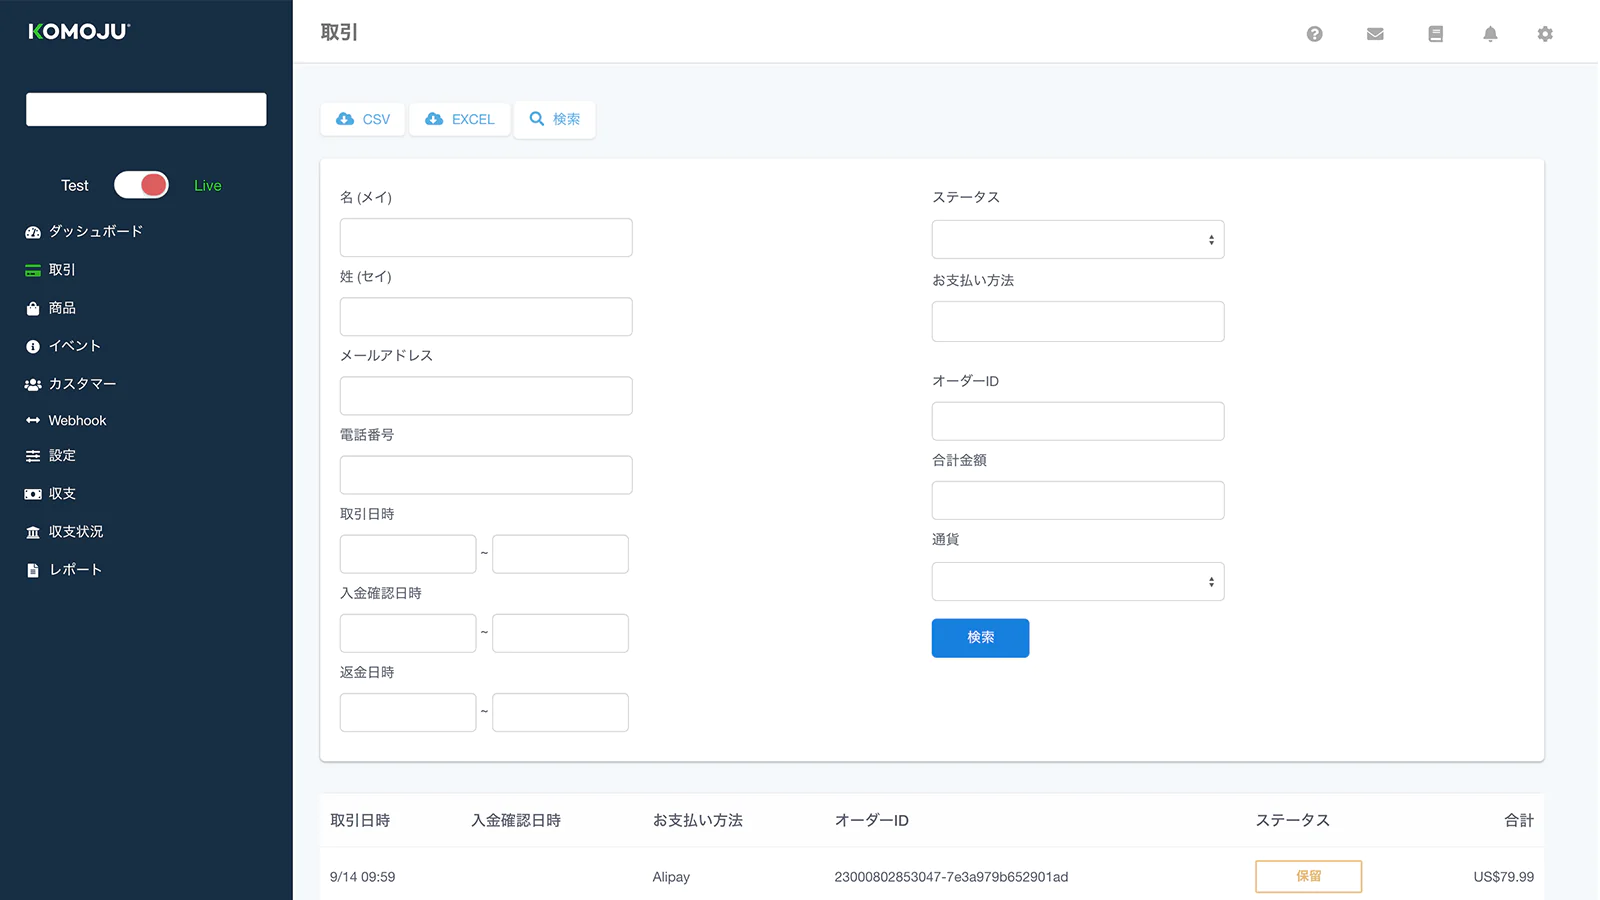Screen dimensions: 1600x900
Task: Focus the オーダーID text field
Action: tap(1077, 422)
